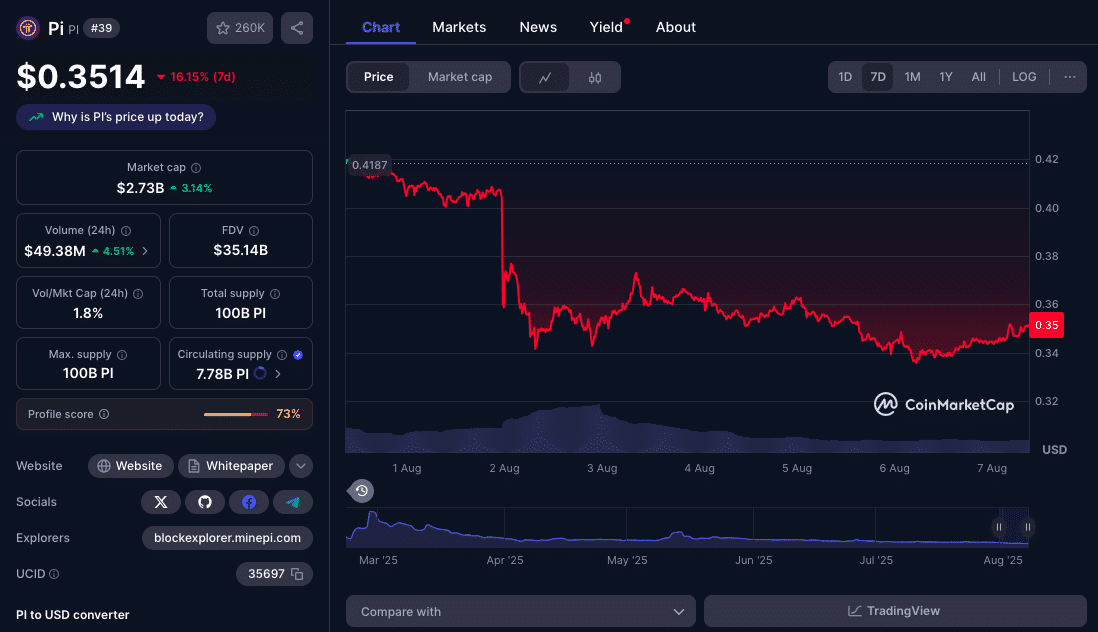
Task: Expand Circulating supply details arrow
Action: click(x=278, y=374)
